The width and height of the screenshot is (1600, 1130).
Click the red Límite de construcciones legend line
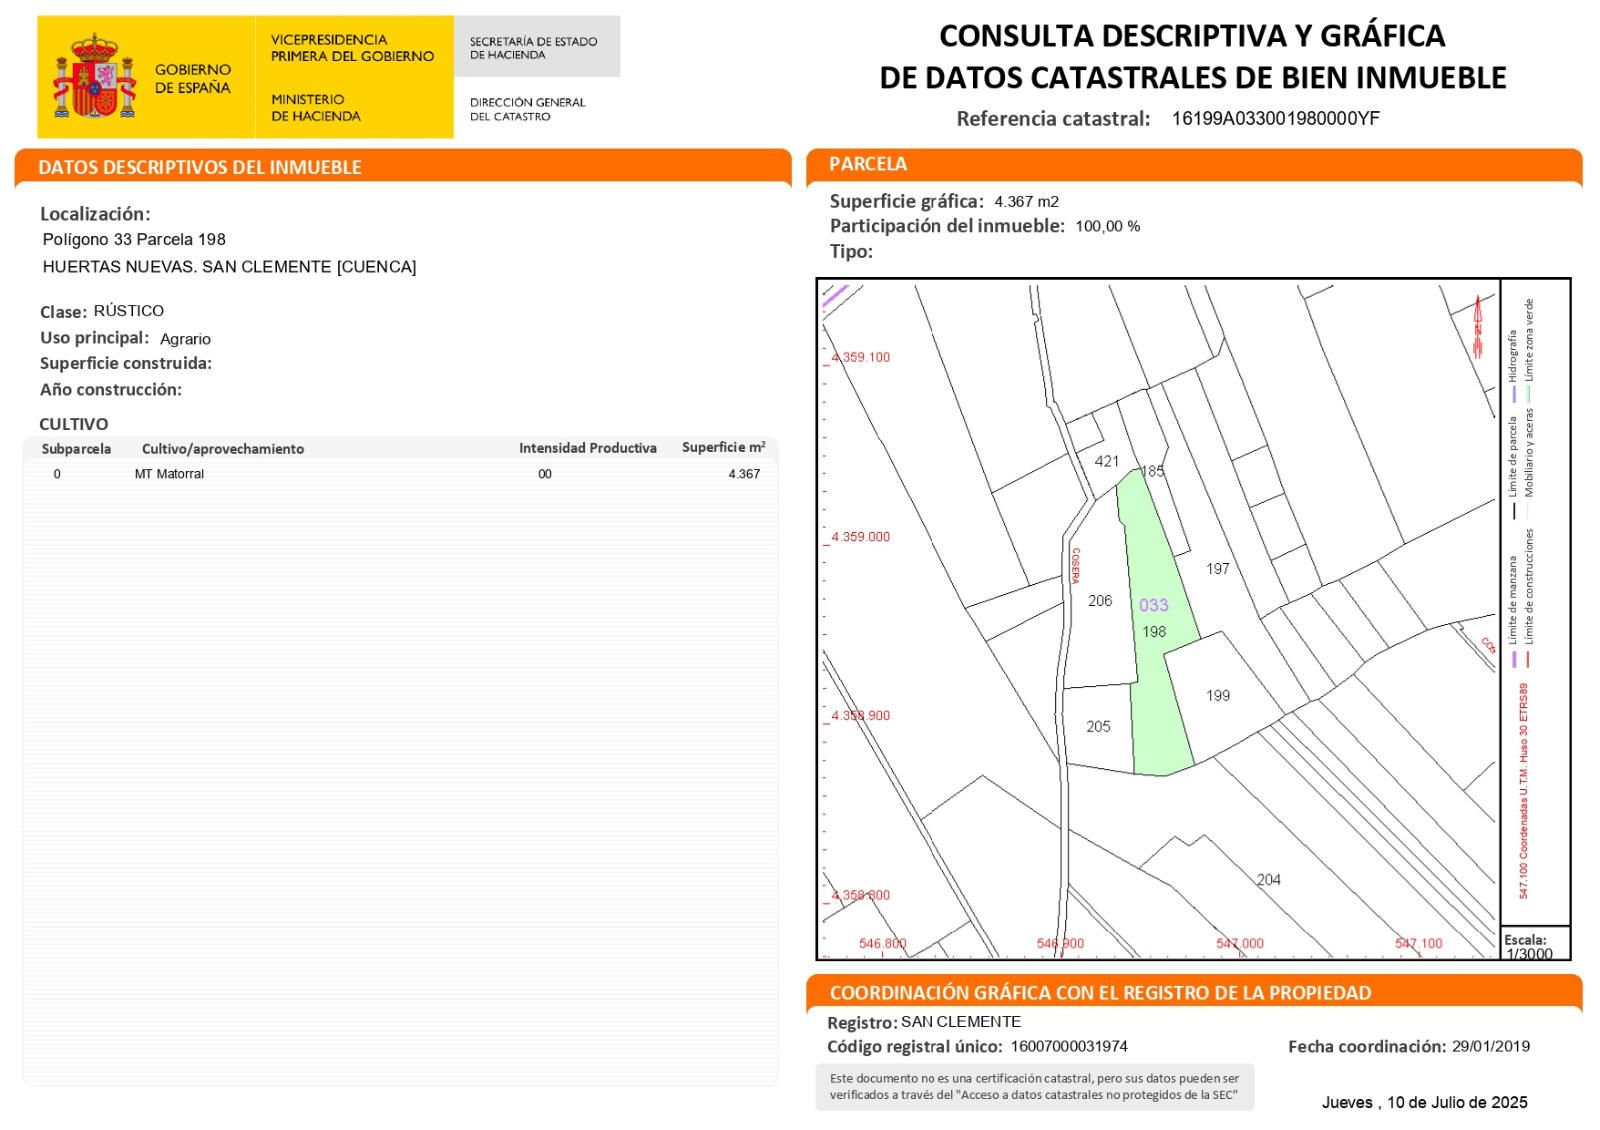(x=1530, y=659)
